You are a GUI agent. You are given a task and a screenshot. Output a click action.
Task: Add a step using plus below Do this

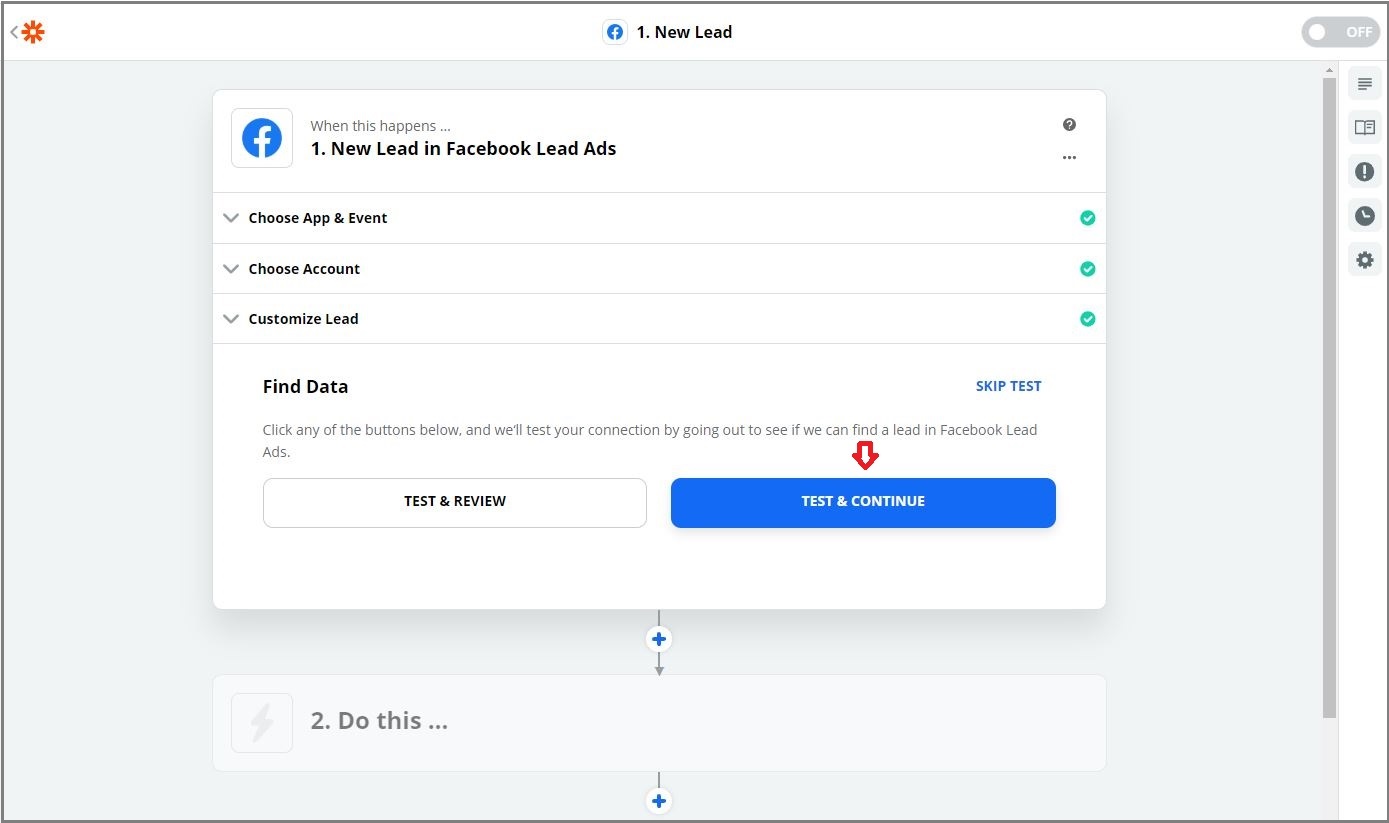tap(659, 801)
